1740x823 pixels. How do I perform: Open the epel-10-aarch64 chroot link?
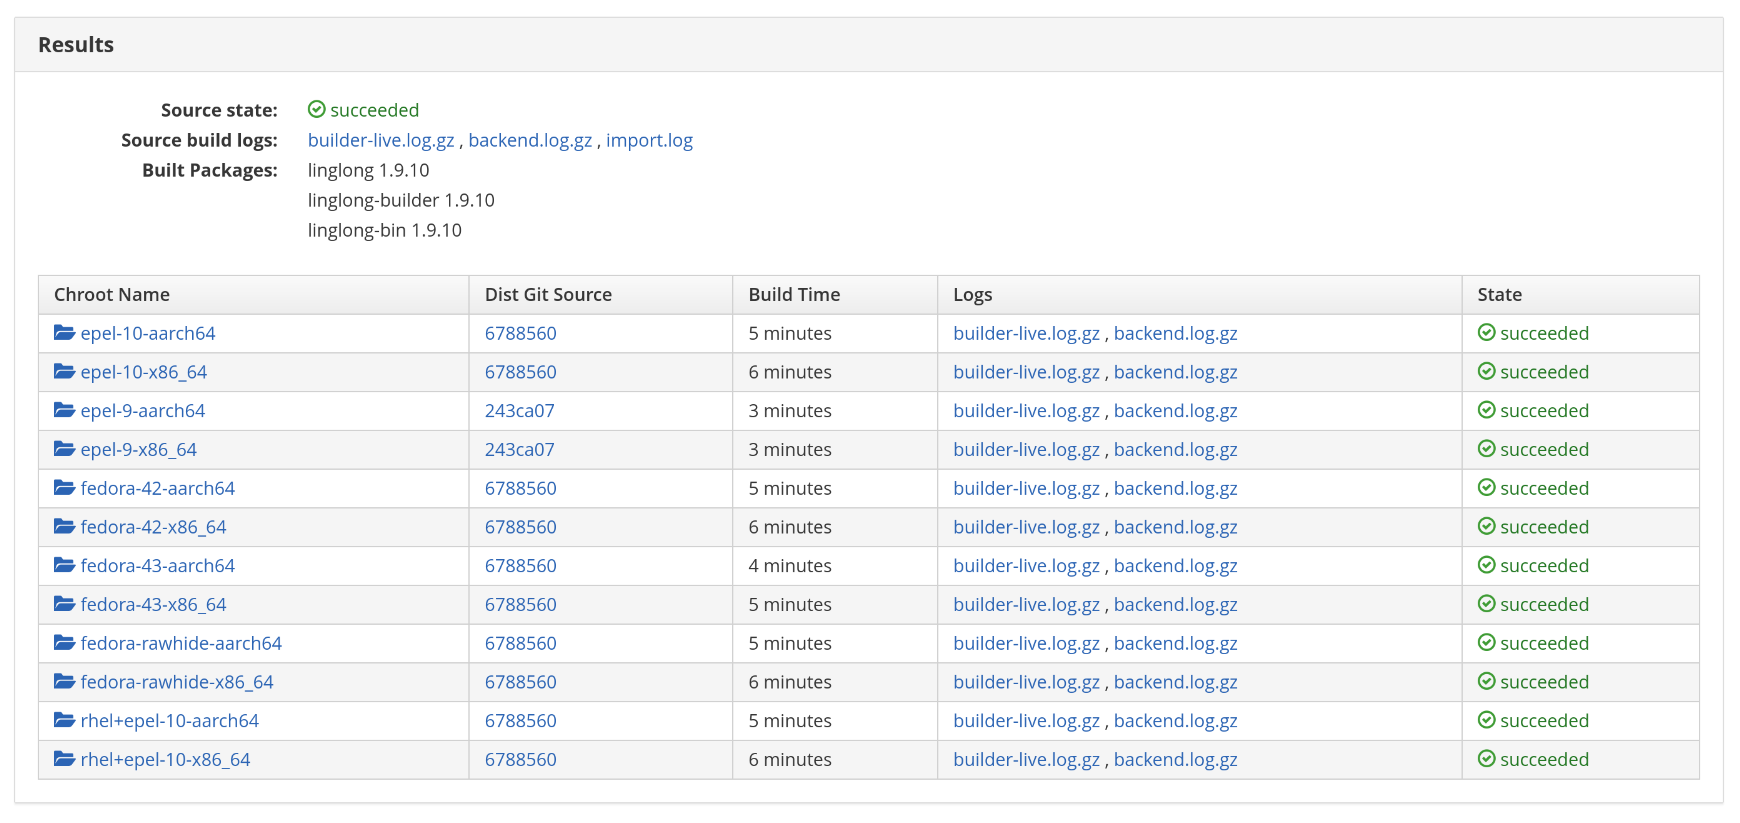click(x=148, y=333)
